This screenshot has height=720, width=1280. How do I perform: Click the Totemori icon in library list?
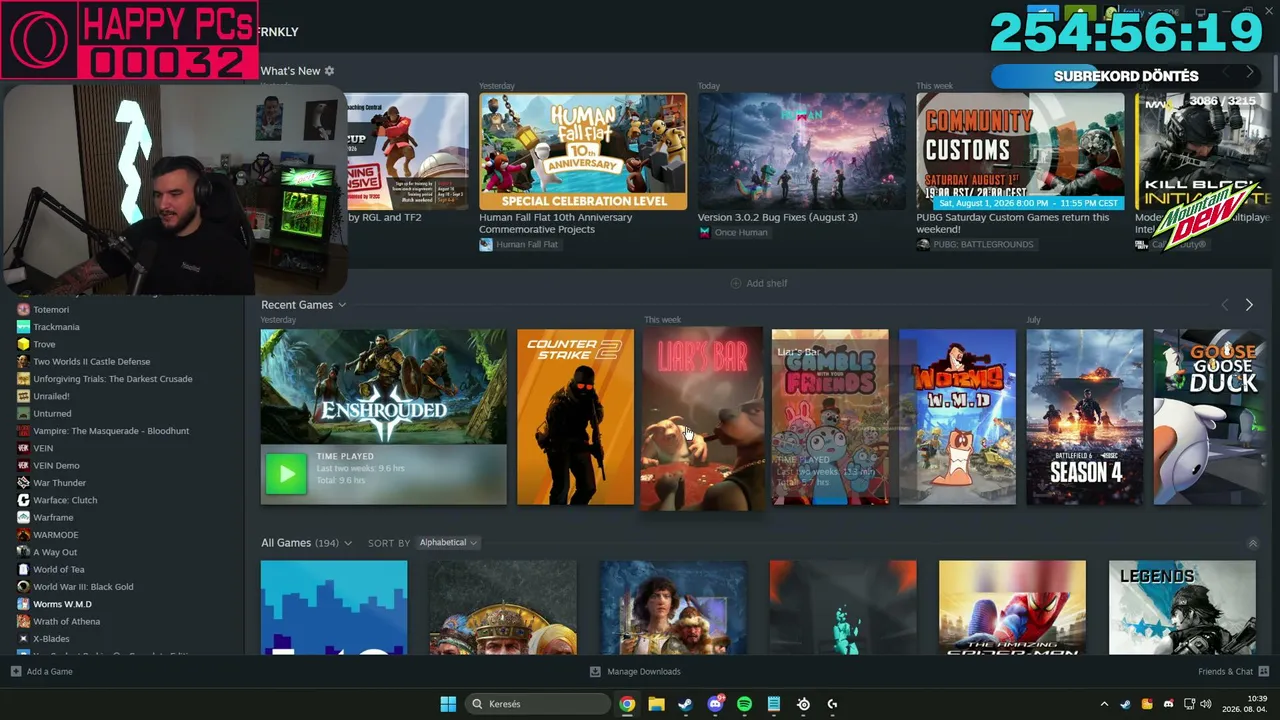pos(23,309)
